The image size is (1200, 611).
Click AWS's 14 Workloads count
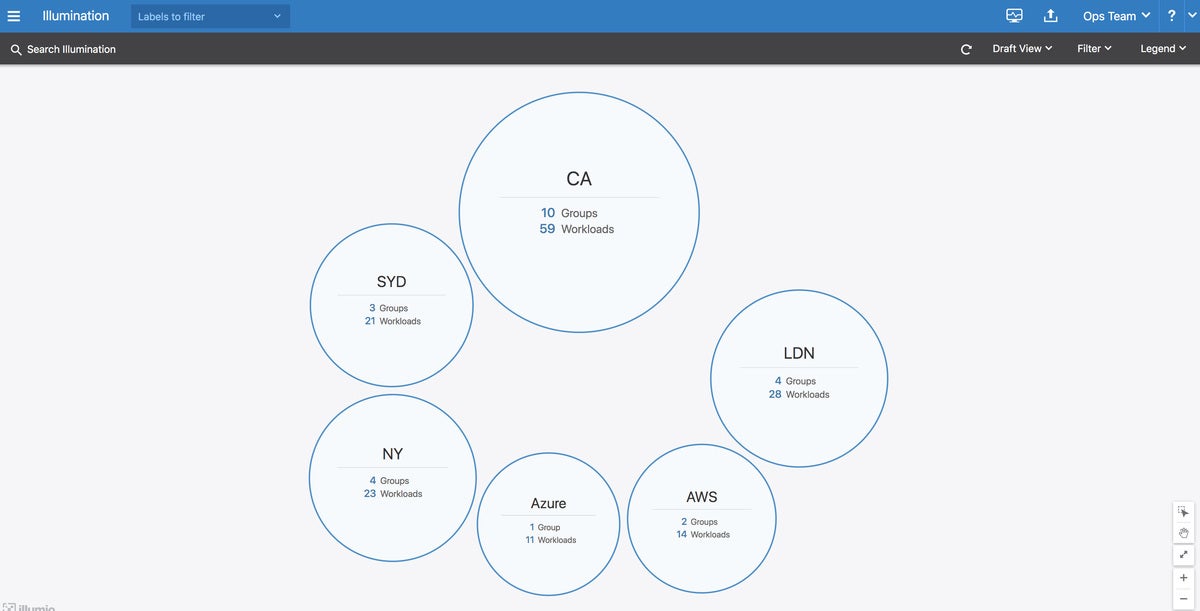tap(703, 535)
